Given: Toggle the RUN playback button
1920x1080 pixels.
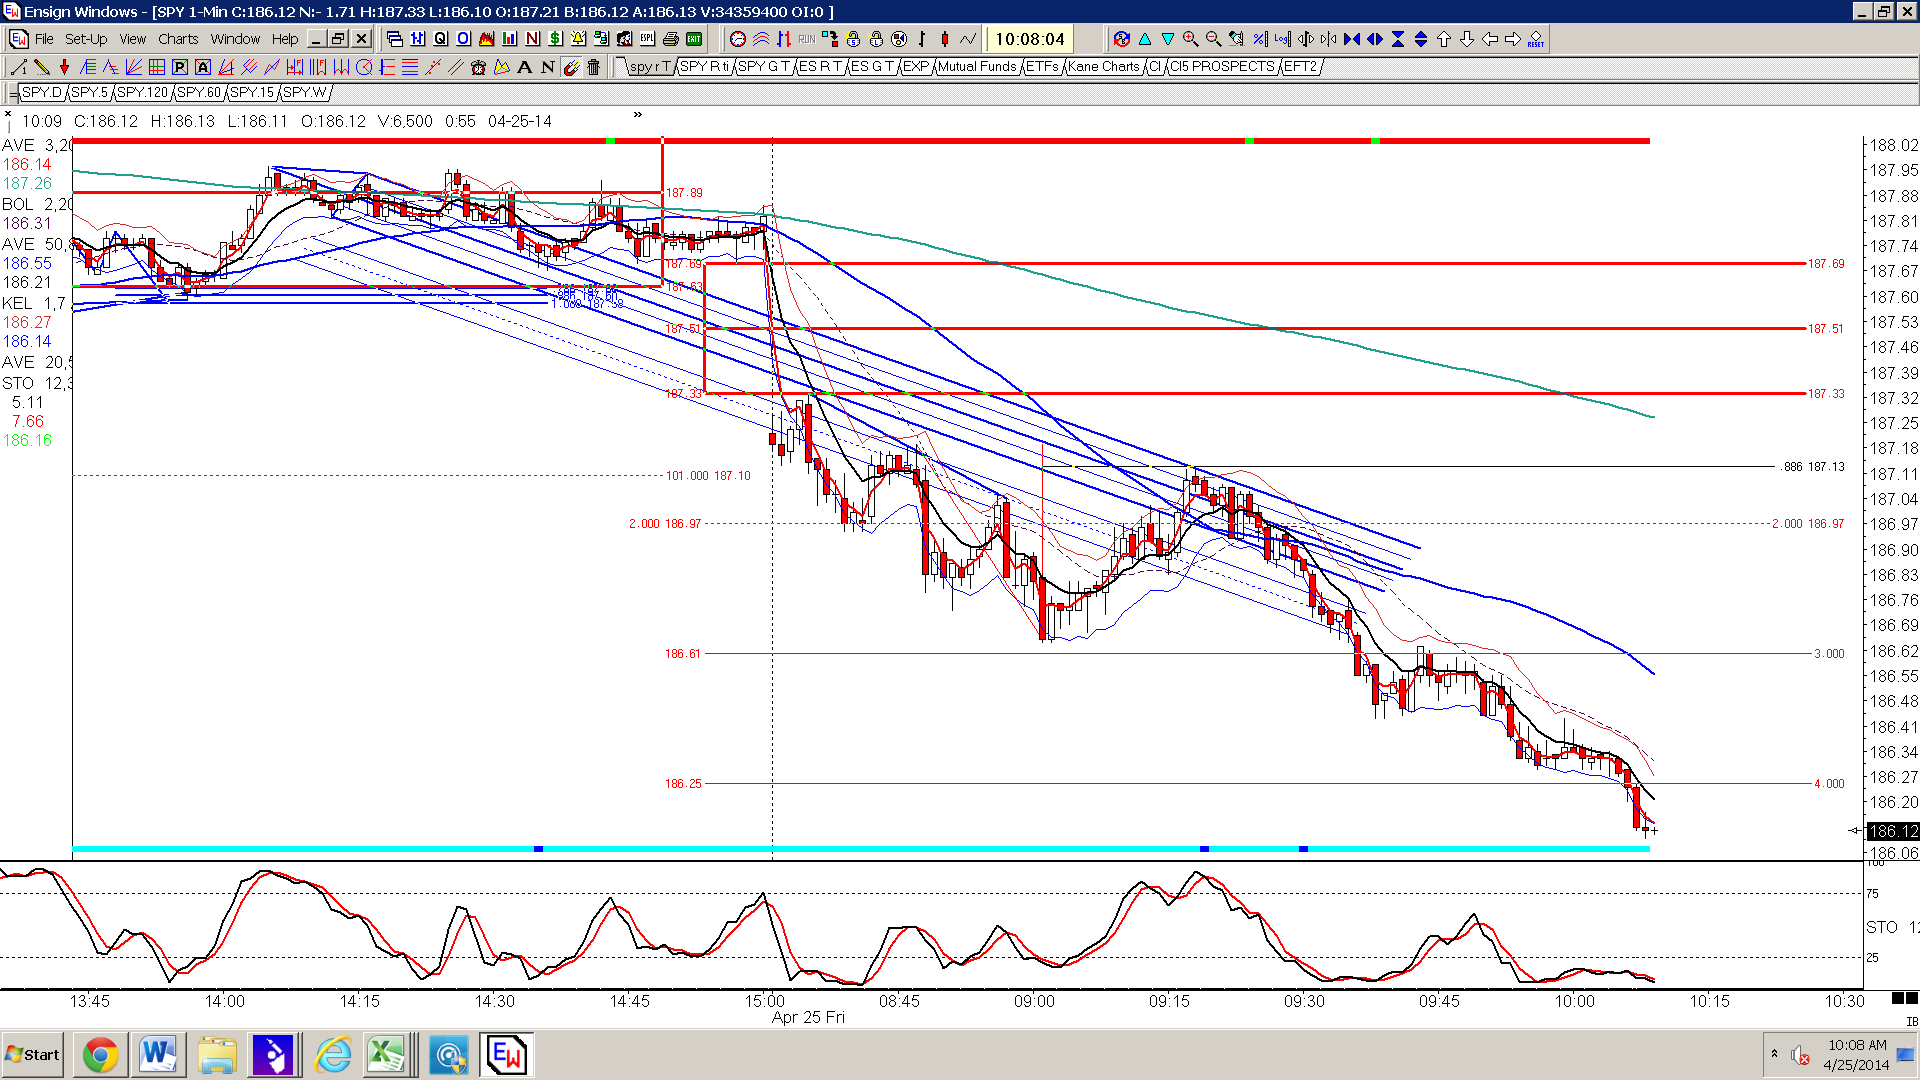Looking at the screenshot, I should tap(807, 39).
